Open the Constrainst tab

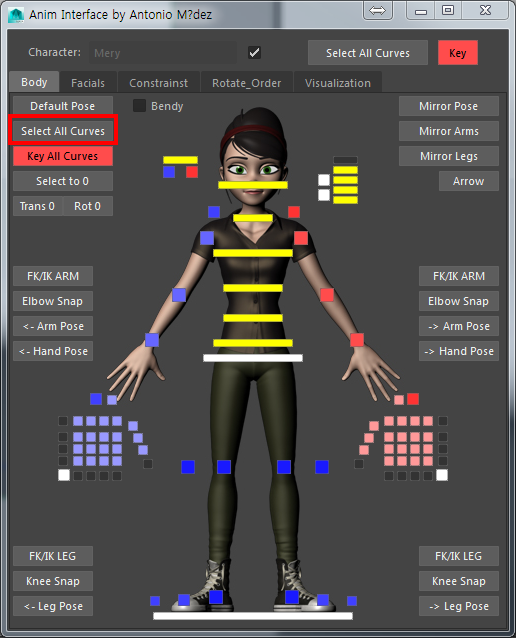click(159, 83)
